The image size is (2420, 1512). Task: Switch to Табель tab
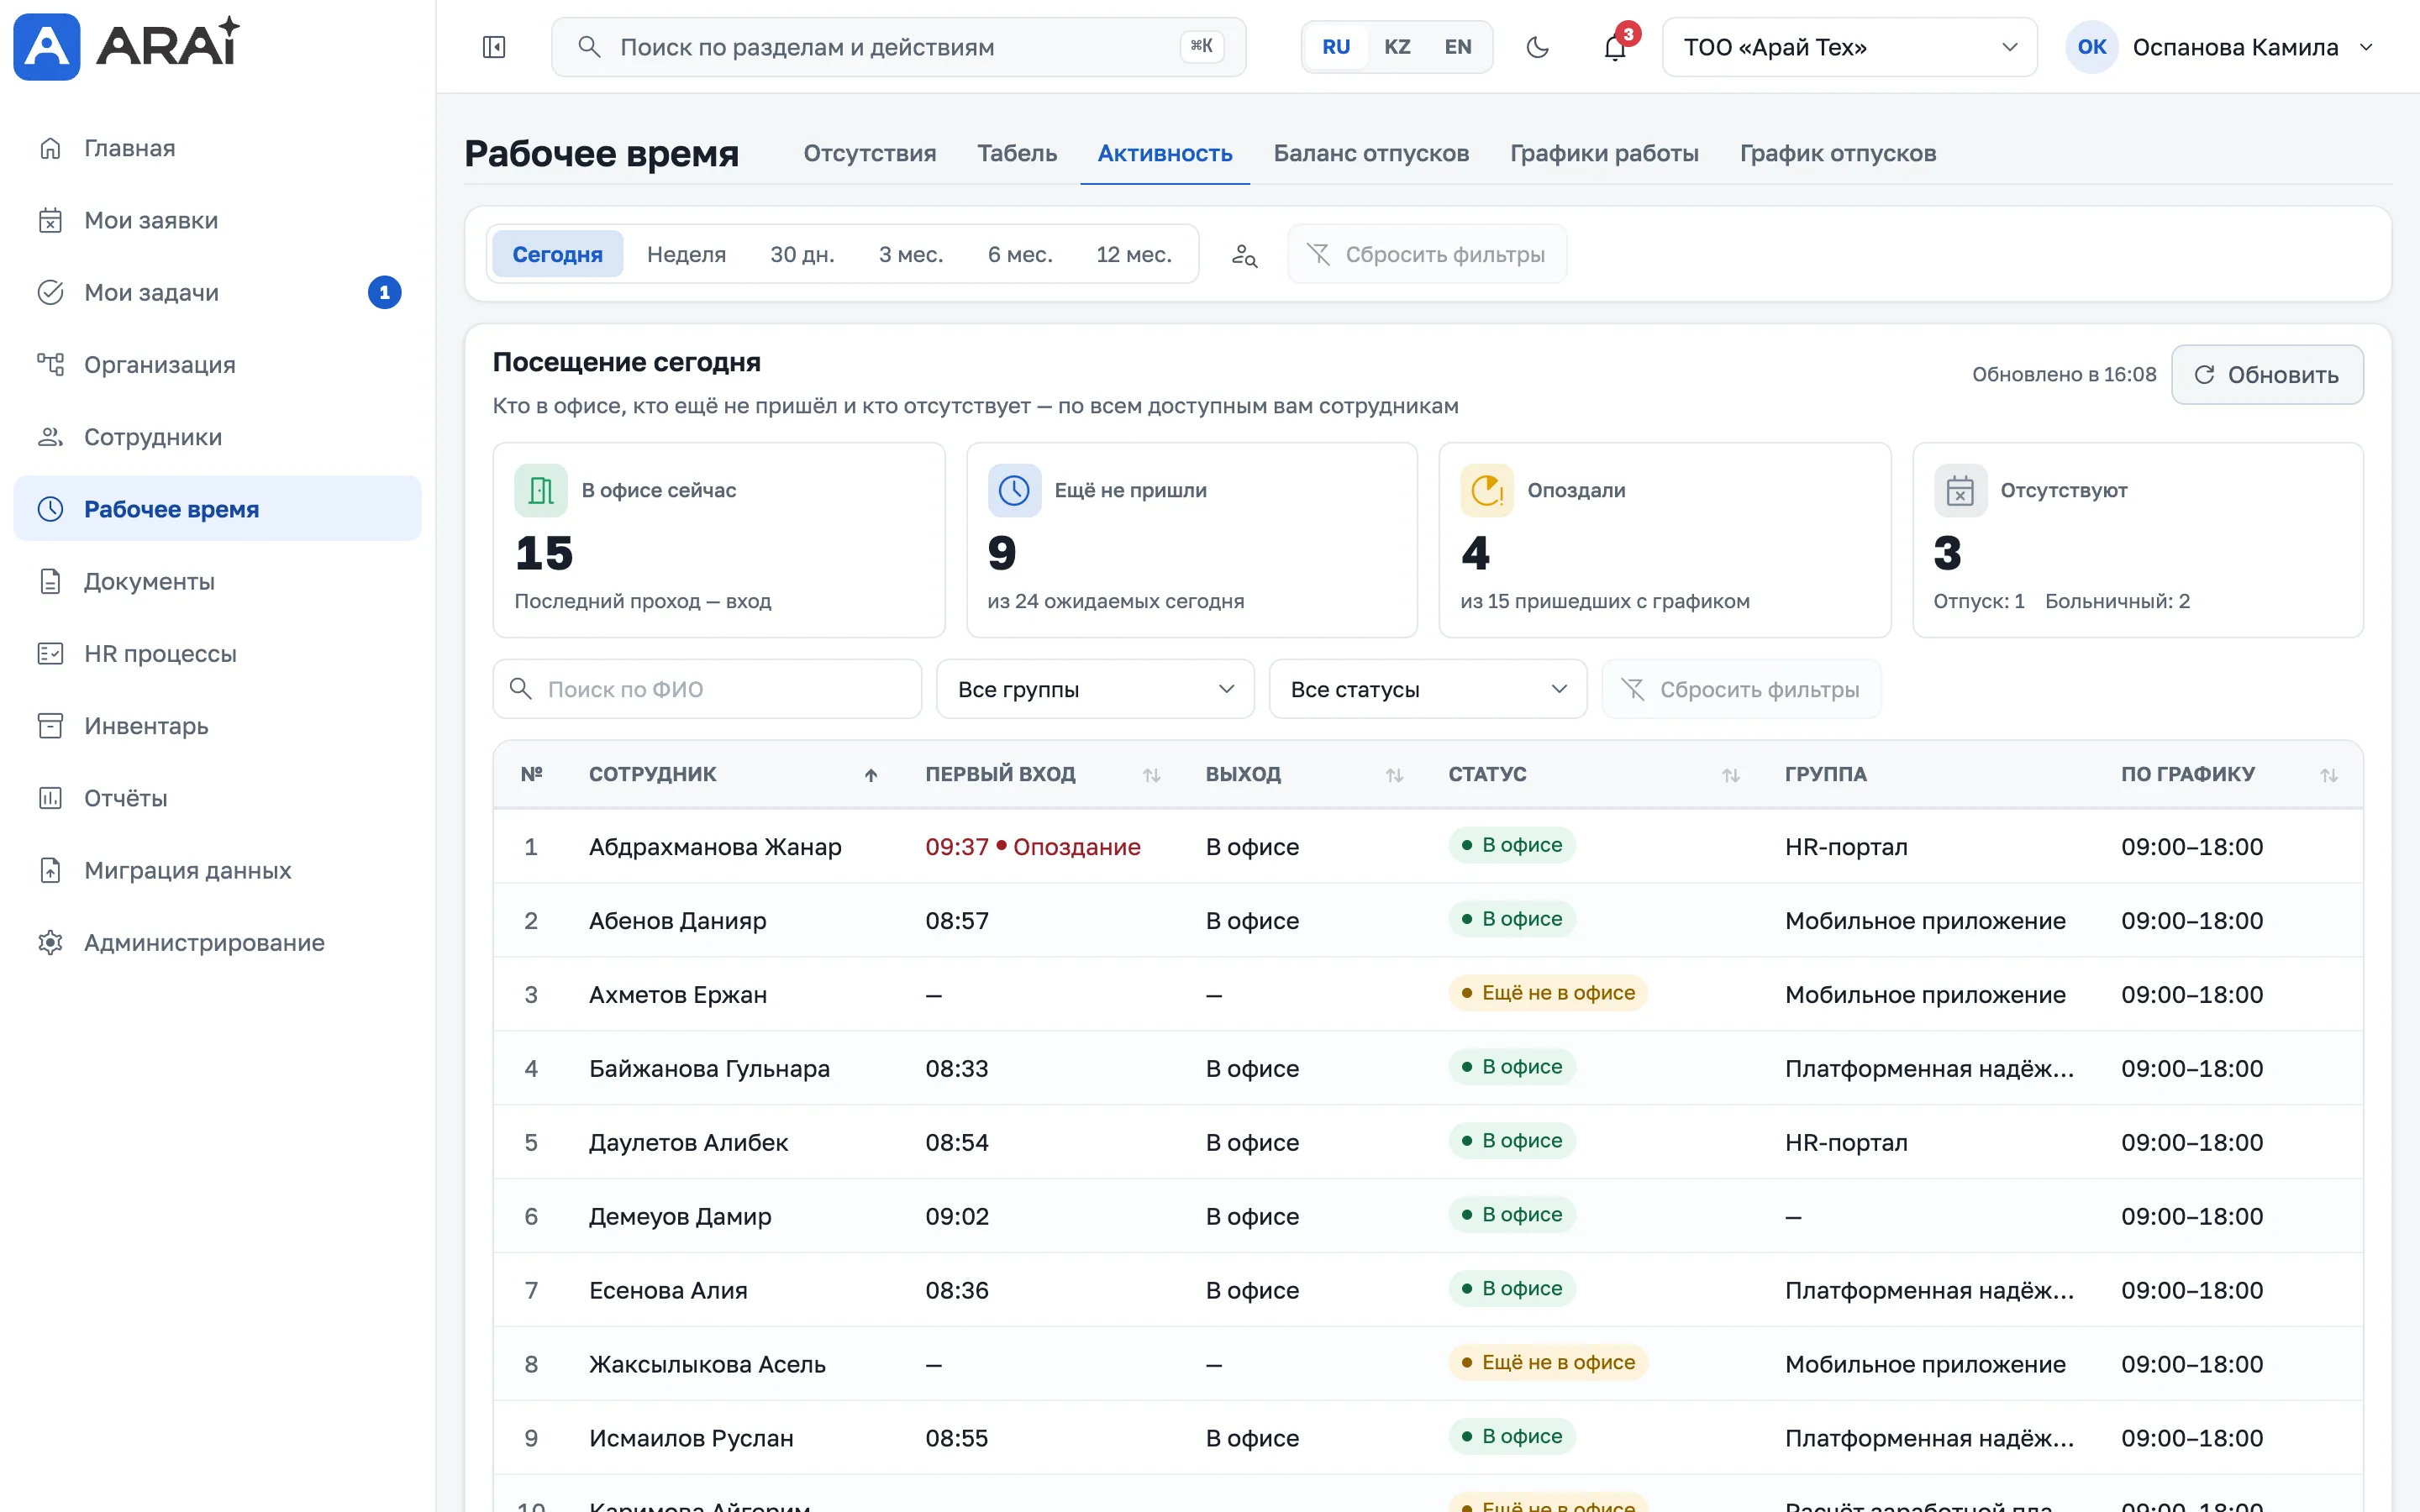pyautogui.click(x=1017, y=153)
